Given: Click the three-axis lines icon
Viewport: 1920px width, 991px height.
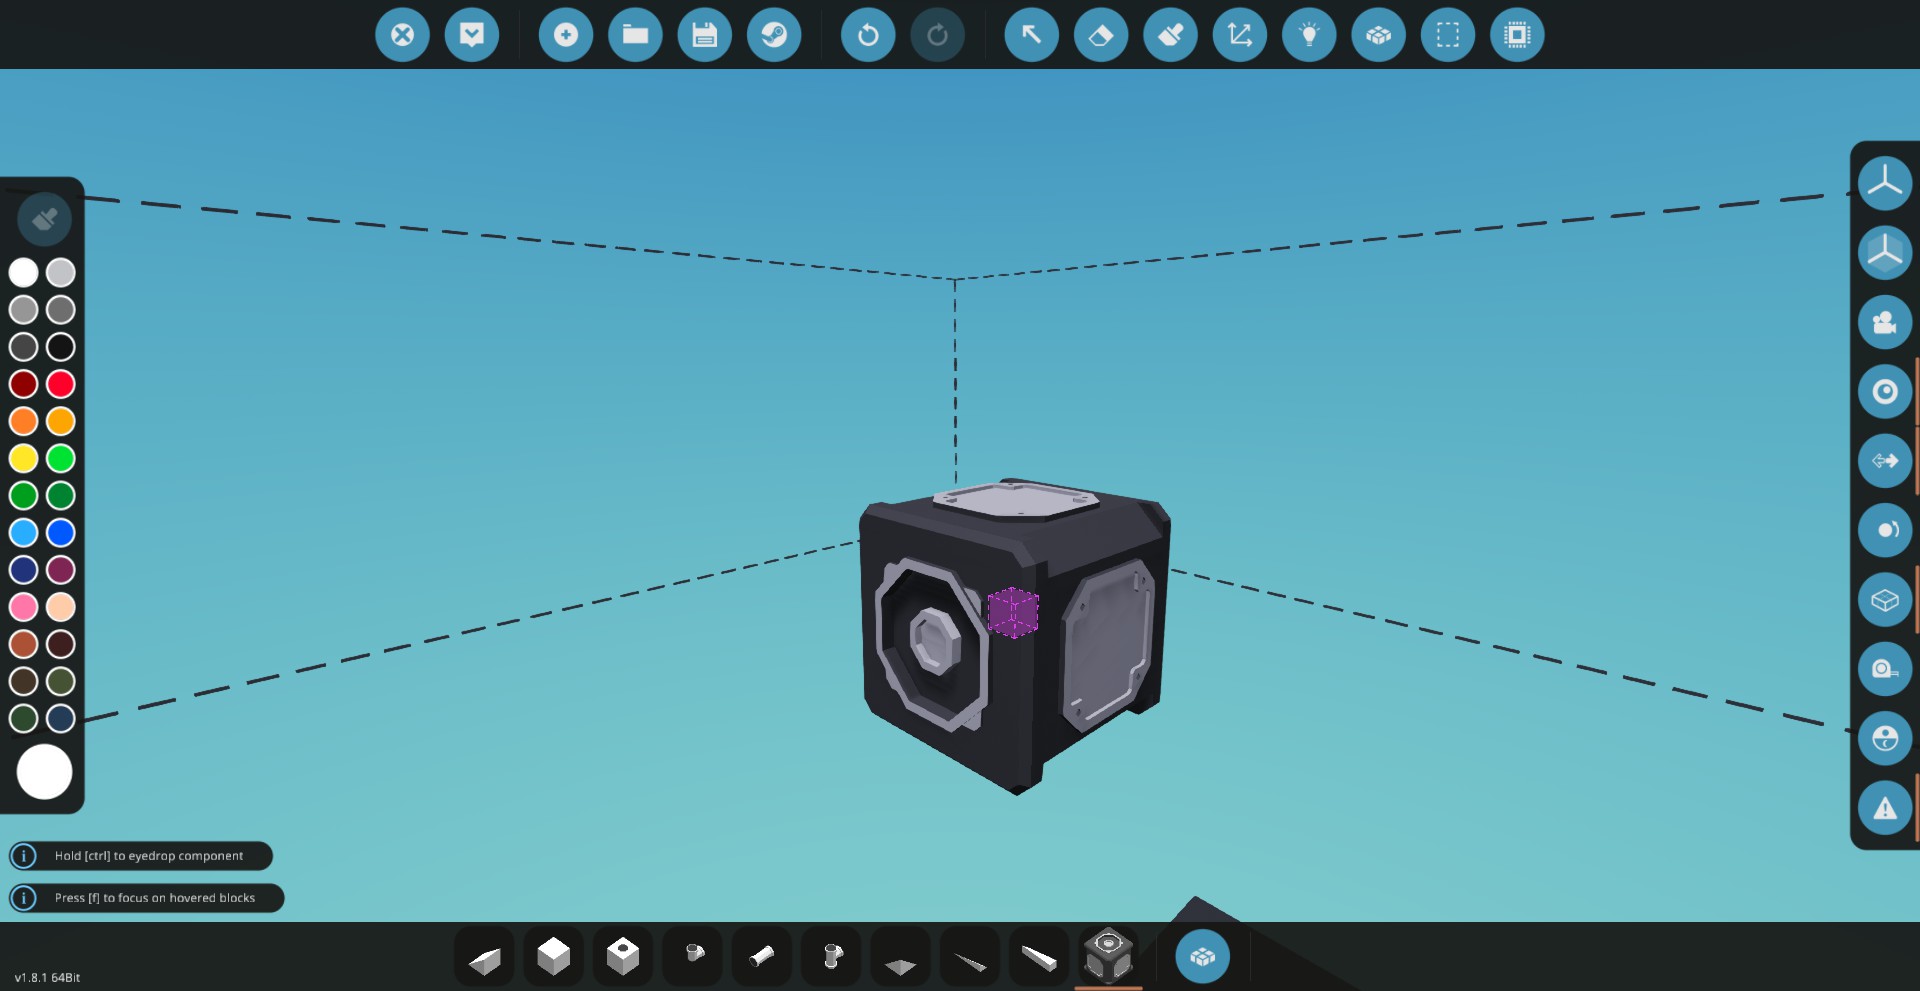Looking at the screenshot, I should tap(1885, 183).
